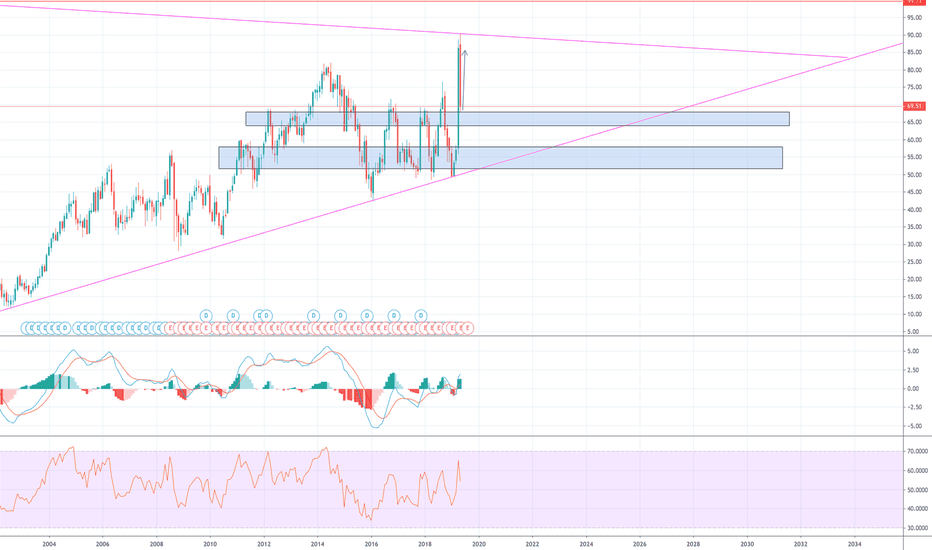Click the 70.0000 RSI axis label

click(917, 451)
